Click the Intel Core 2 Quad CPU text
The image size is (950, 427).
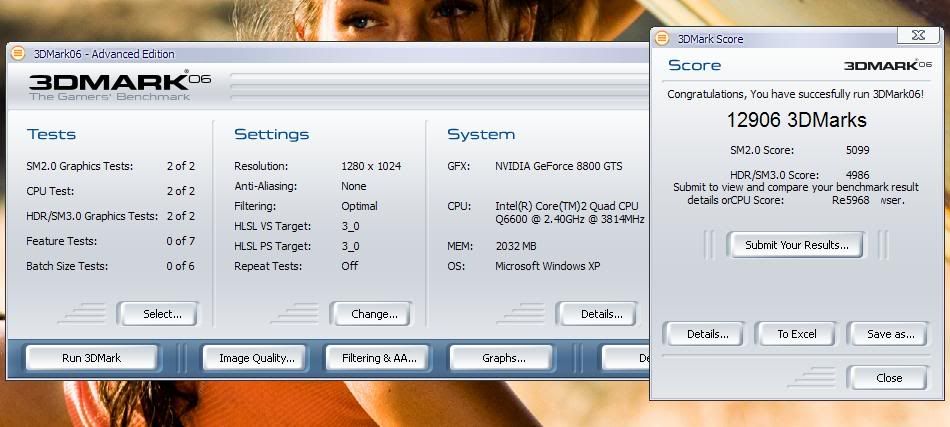coord(570,213)
